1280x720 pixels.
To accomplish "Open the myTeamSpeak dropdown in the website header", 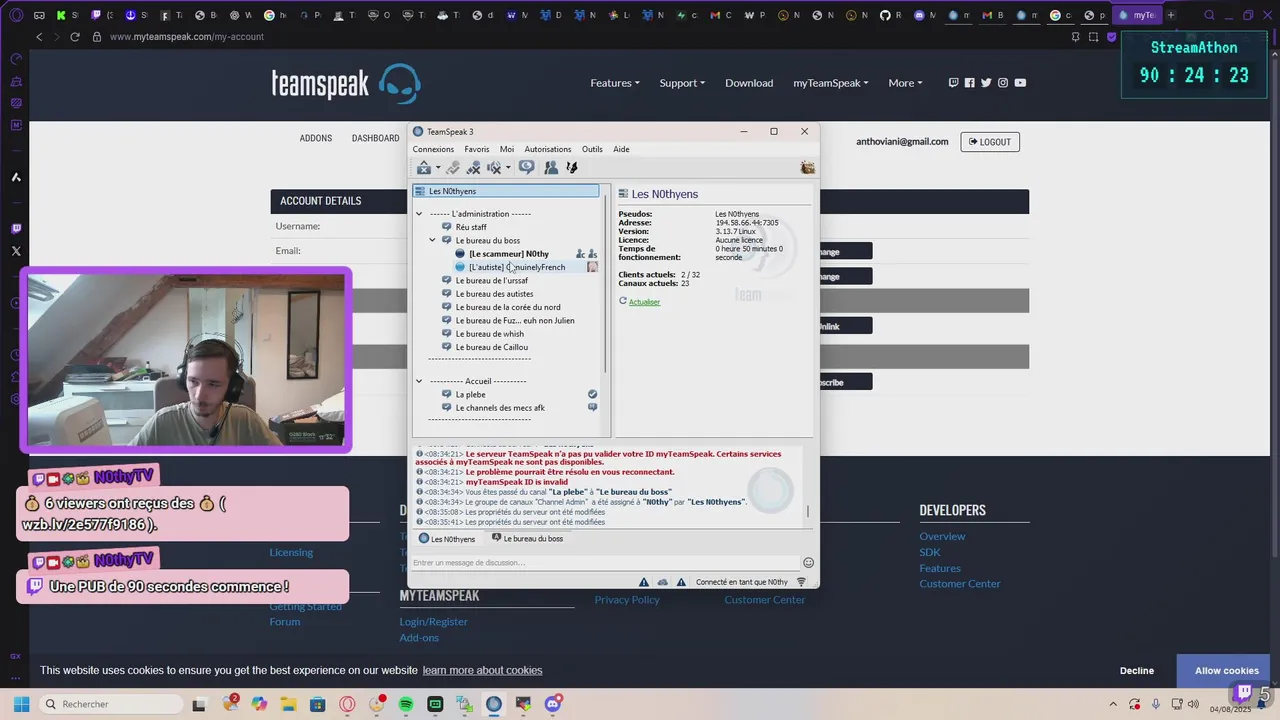I will click(831, 83).
